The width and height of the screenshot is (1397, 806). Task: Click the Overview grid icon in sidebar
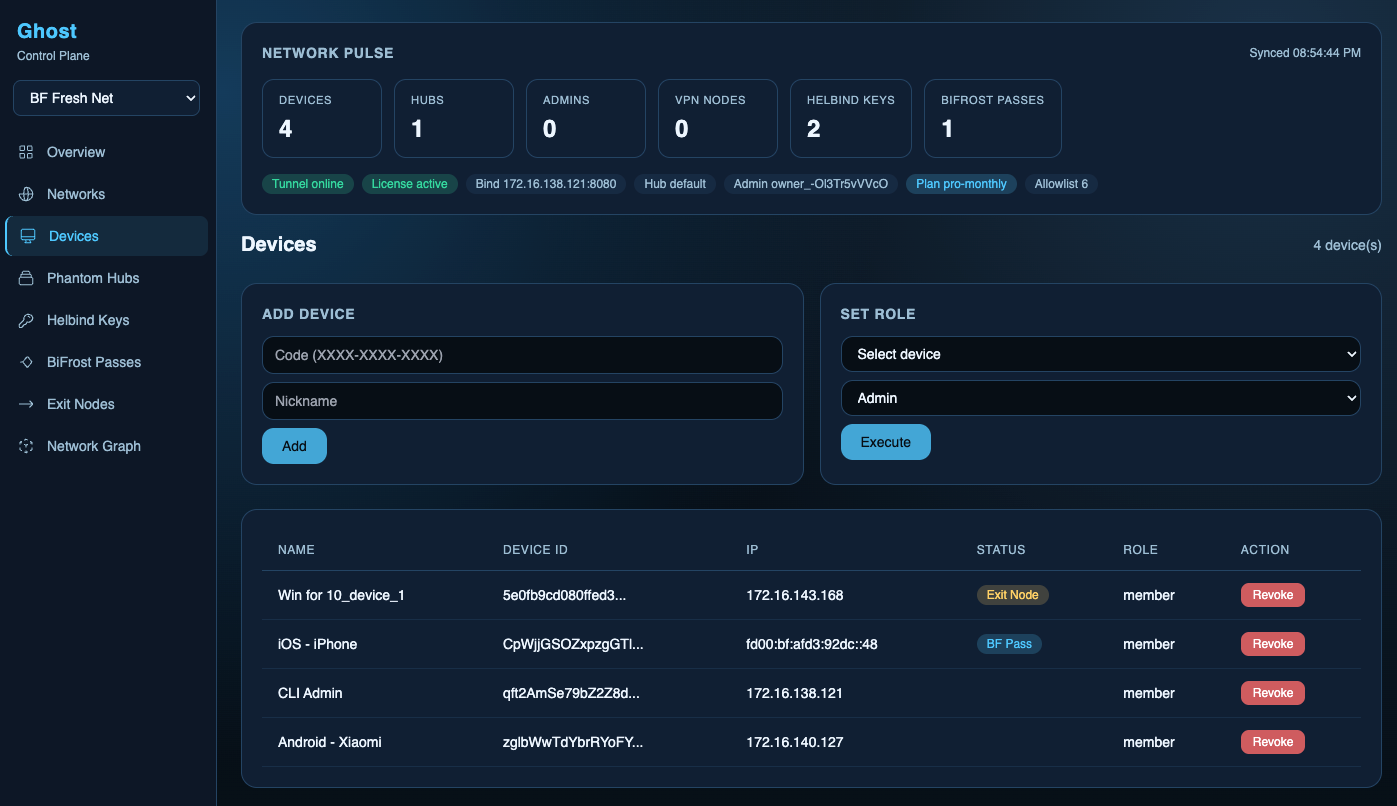tap(26, 152)
